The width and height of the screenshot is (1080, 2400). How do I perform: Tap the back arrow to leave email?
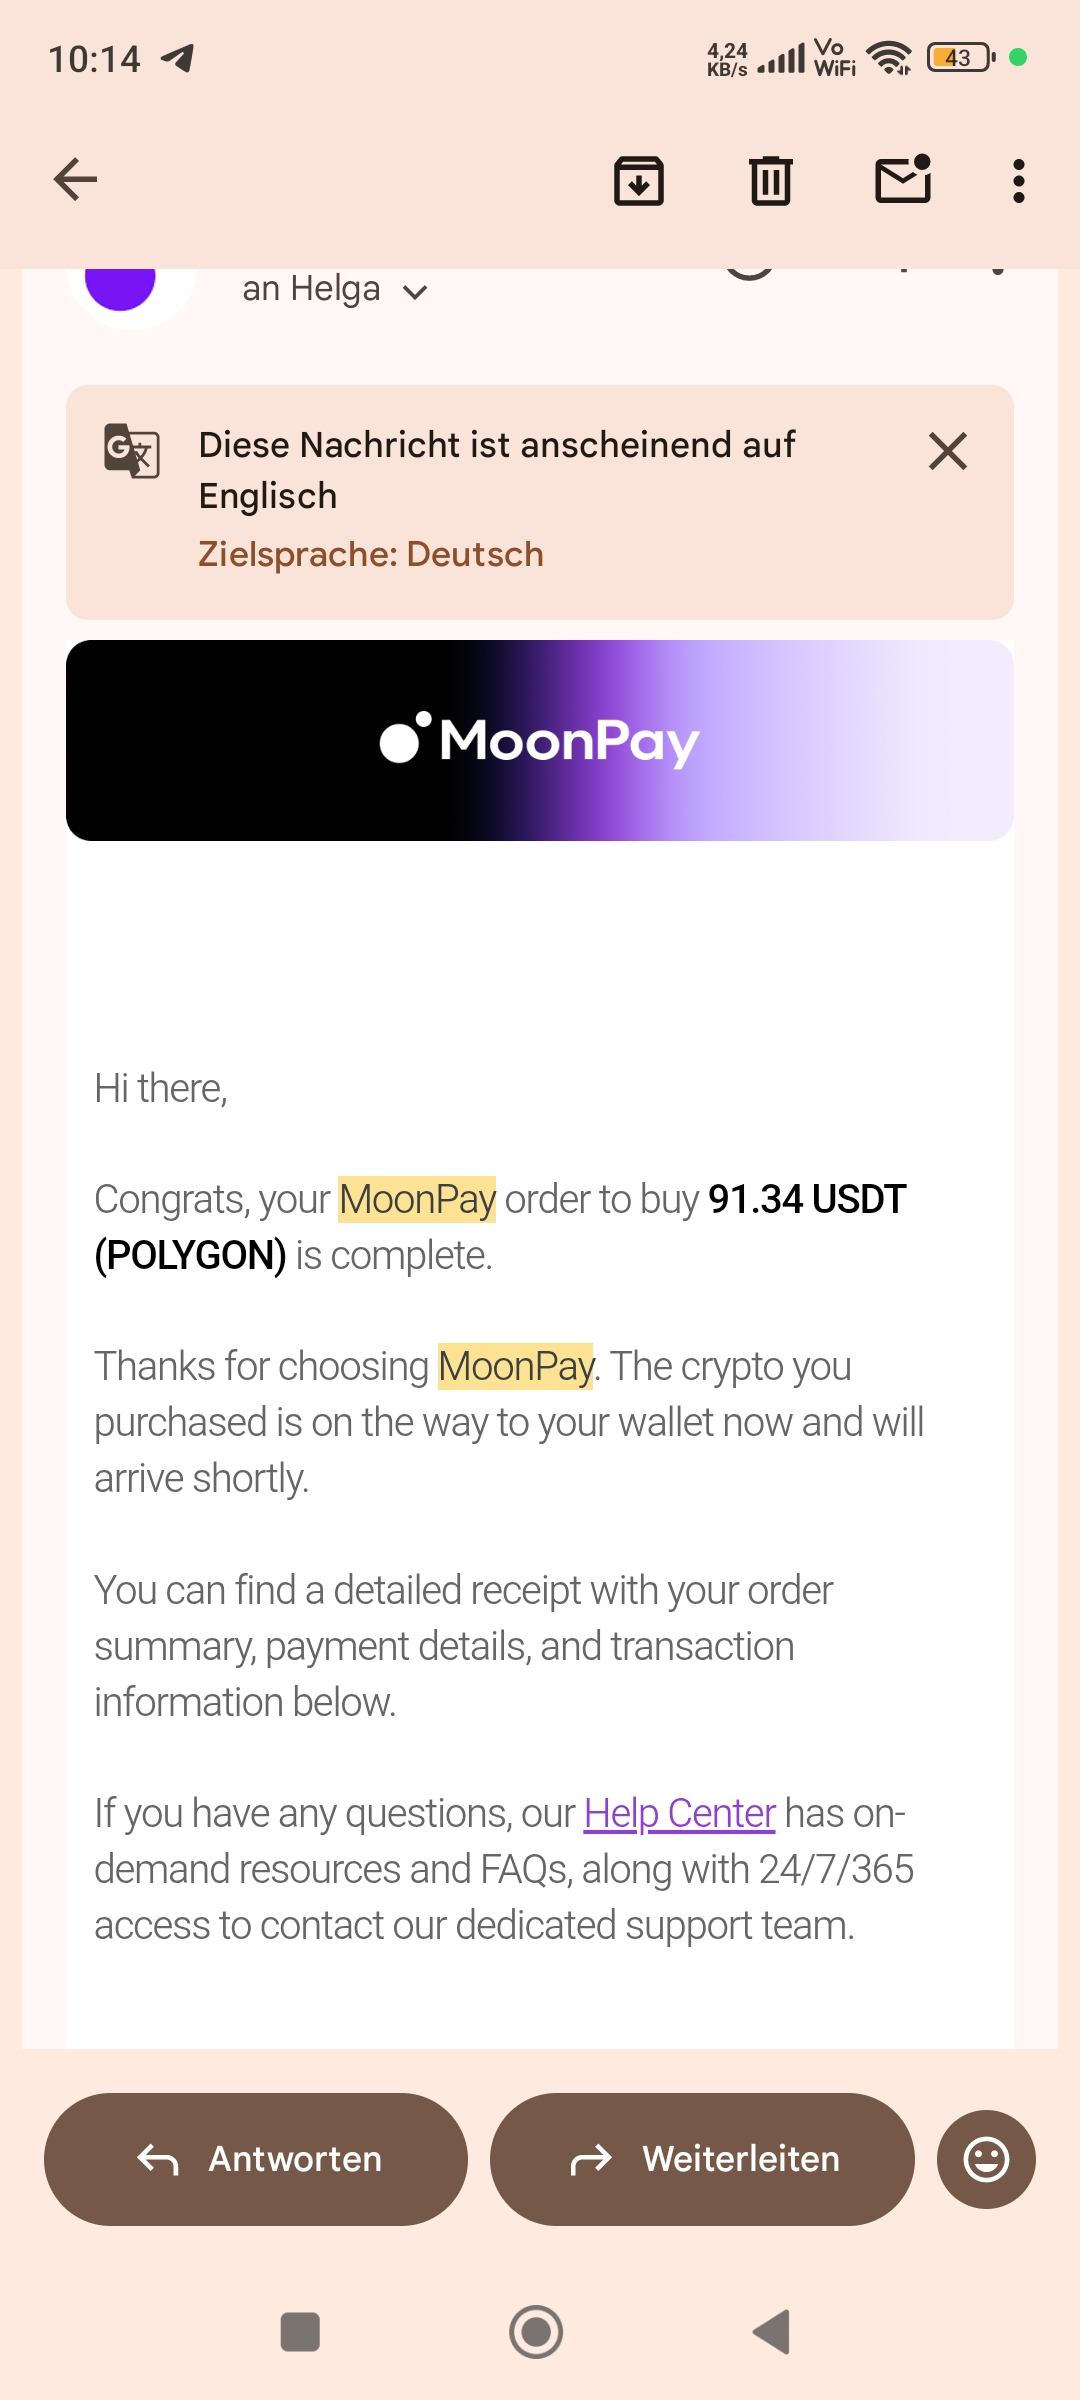(x=75, y=180)
